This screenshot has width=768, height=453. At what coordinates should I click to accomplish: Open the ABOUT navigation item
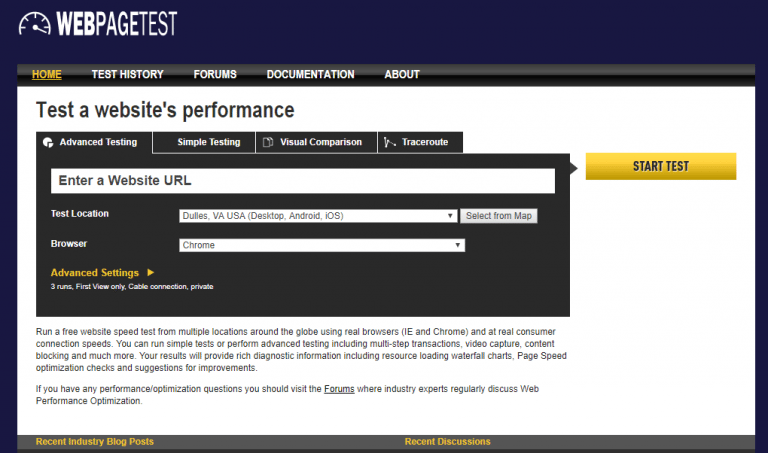click(402, 74)
